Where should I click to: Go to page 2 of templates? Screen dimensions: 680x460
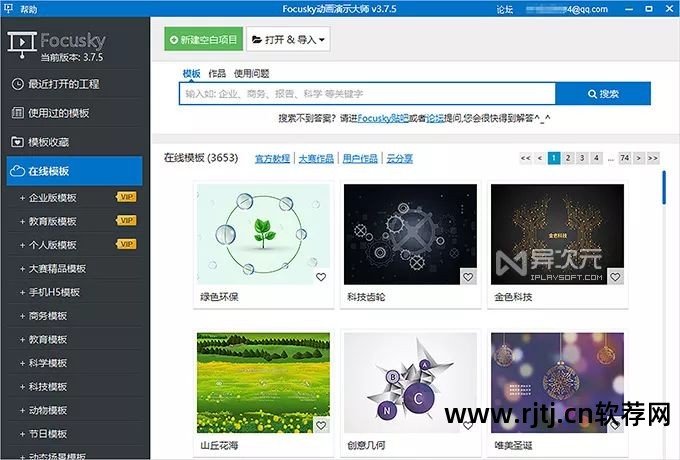[568, 158]
